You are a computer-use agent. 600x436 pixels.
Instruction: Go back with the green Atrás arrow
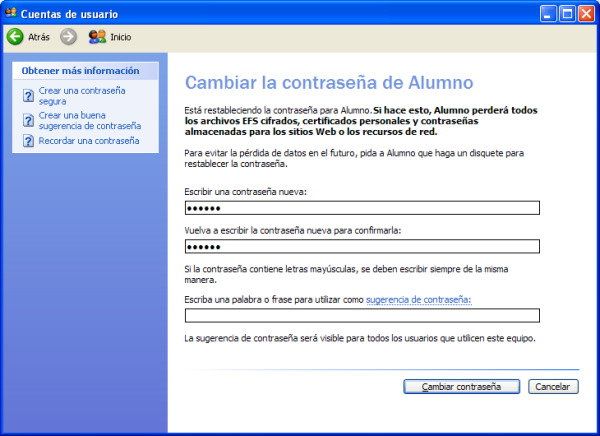coord(15,37)
